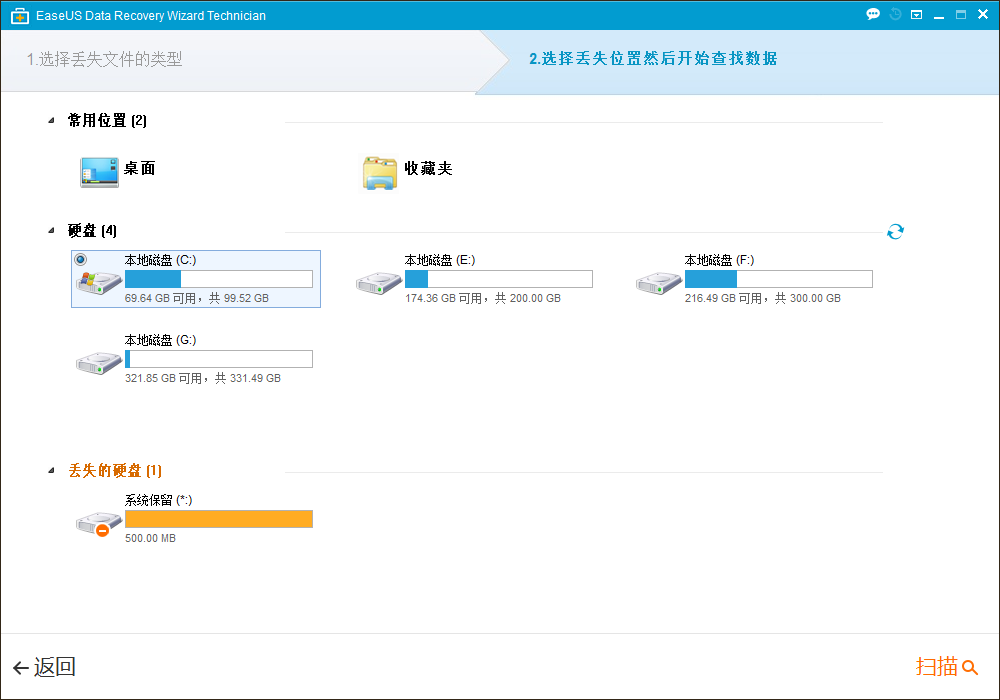This screenshot has width=1000, height=700.
Task: Click the EaseUS app logo icon
Action: [x=20, y=16]
